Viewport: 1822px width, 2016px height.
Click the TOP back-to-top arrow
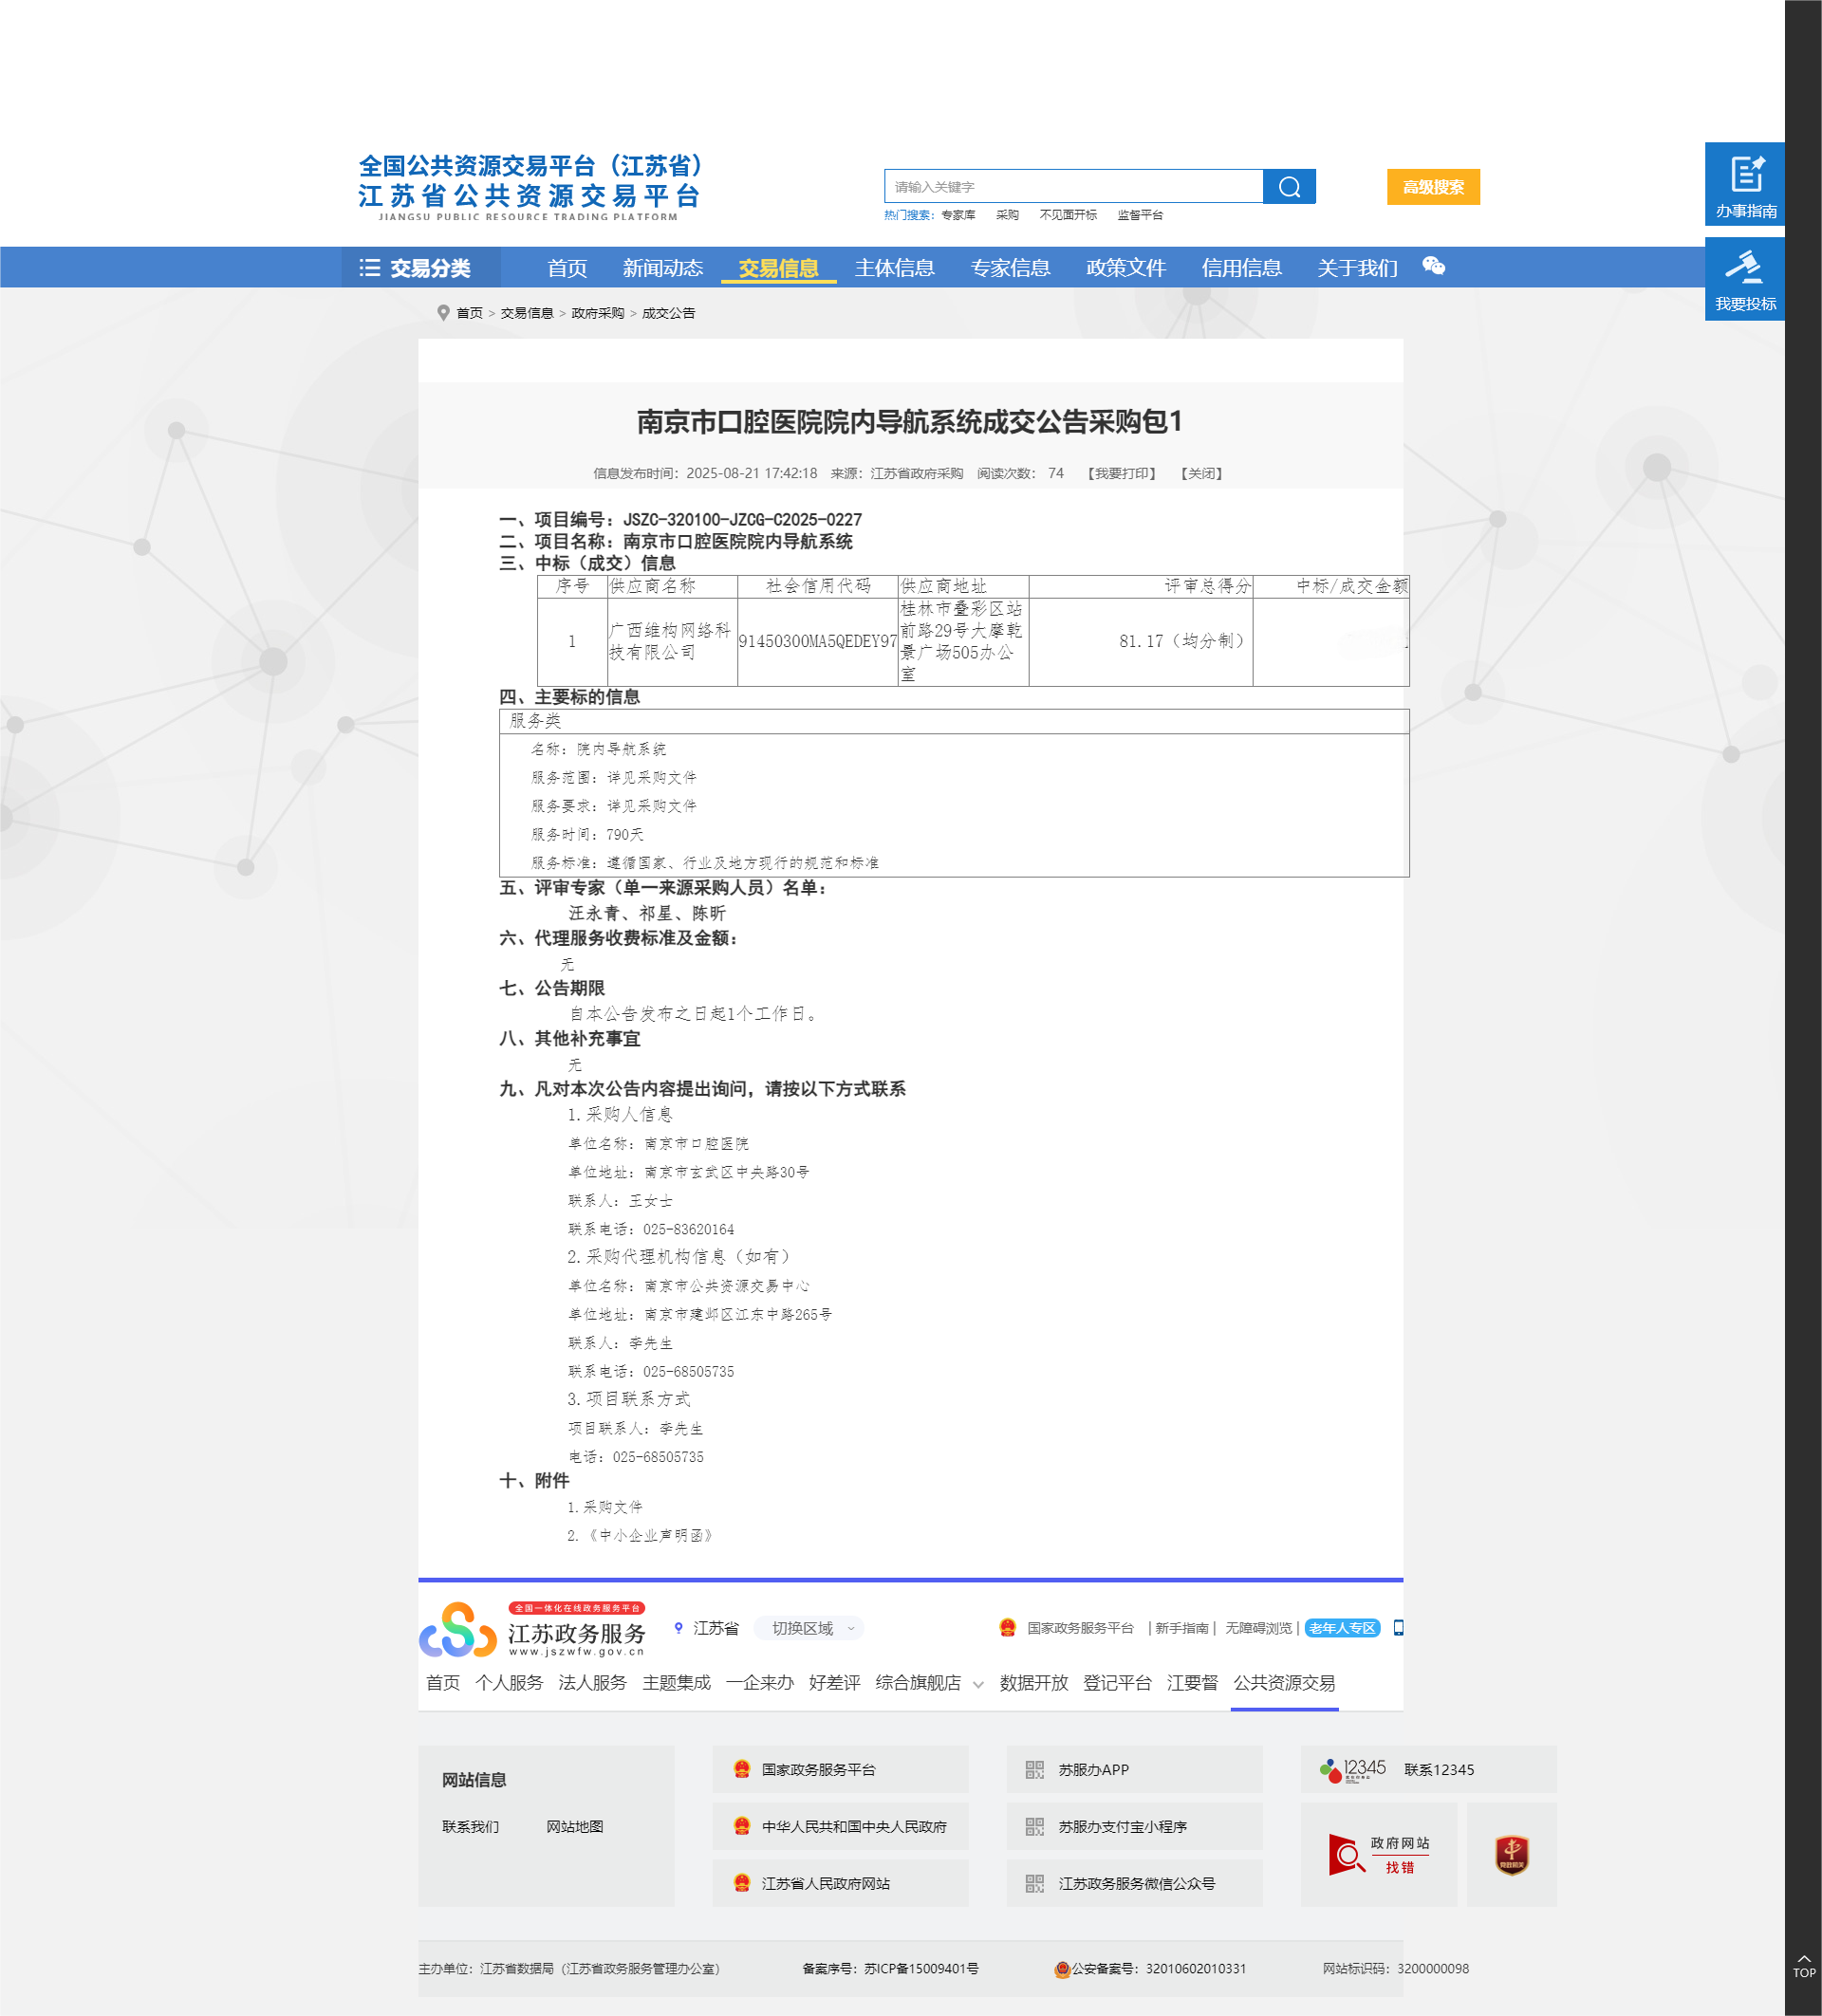coord(1803,1965)
